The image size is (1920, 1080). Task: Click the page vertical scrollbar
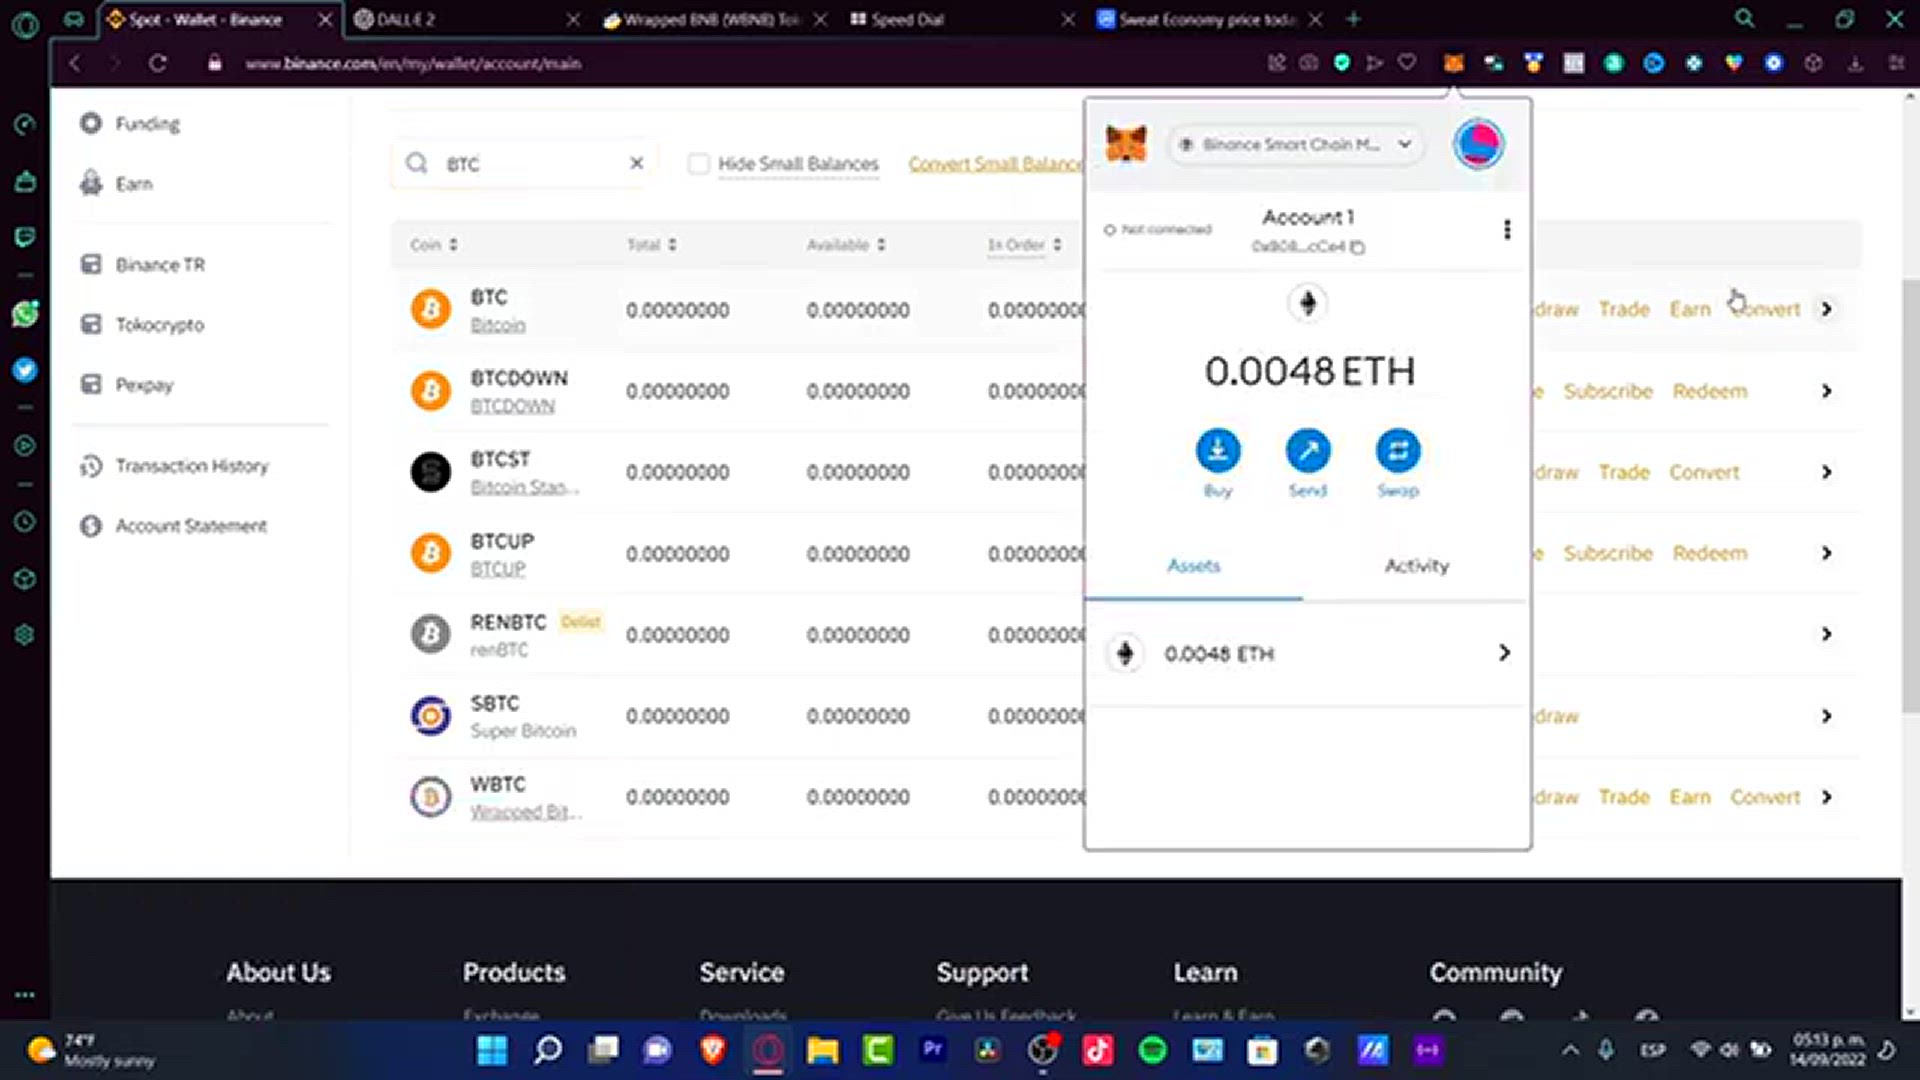[1911, 495]
